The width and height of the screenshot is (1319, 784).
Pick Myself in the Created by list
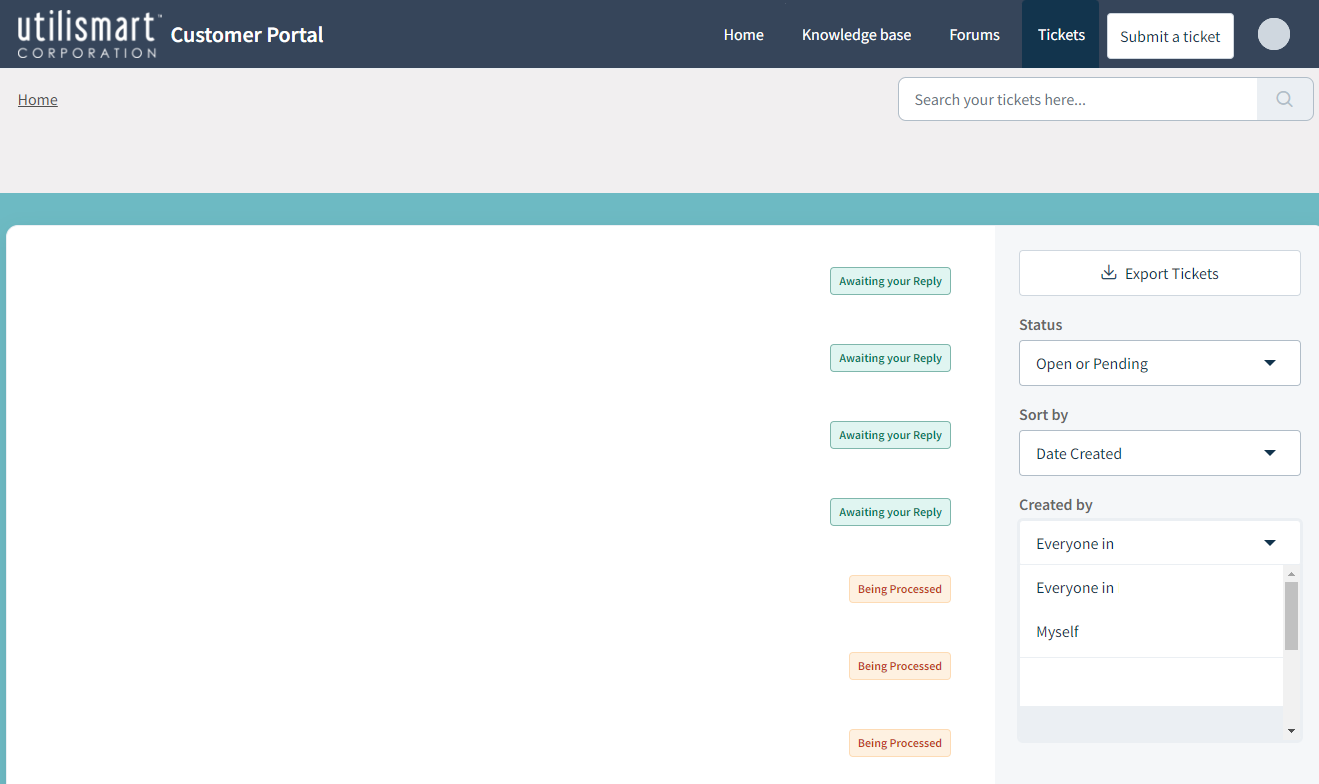[1151, 632]
